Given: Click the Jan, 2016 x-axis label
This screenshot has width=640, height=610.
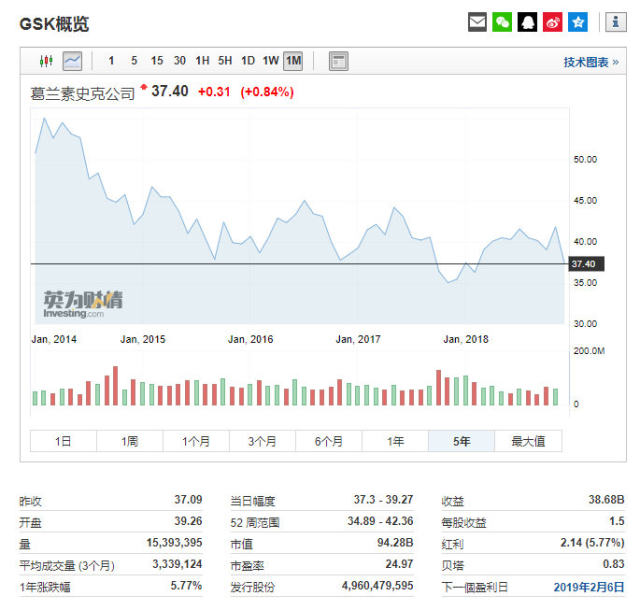Looking at the screenshot, I should (251, 339).
